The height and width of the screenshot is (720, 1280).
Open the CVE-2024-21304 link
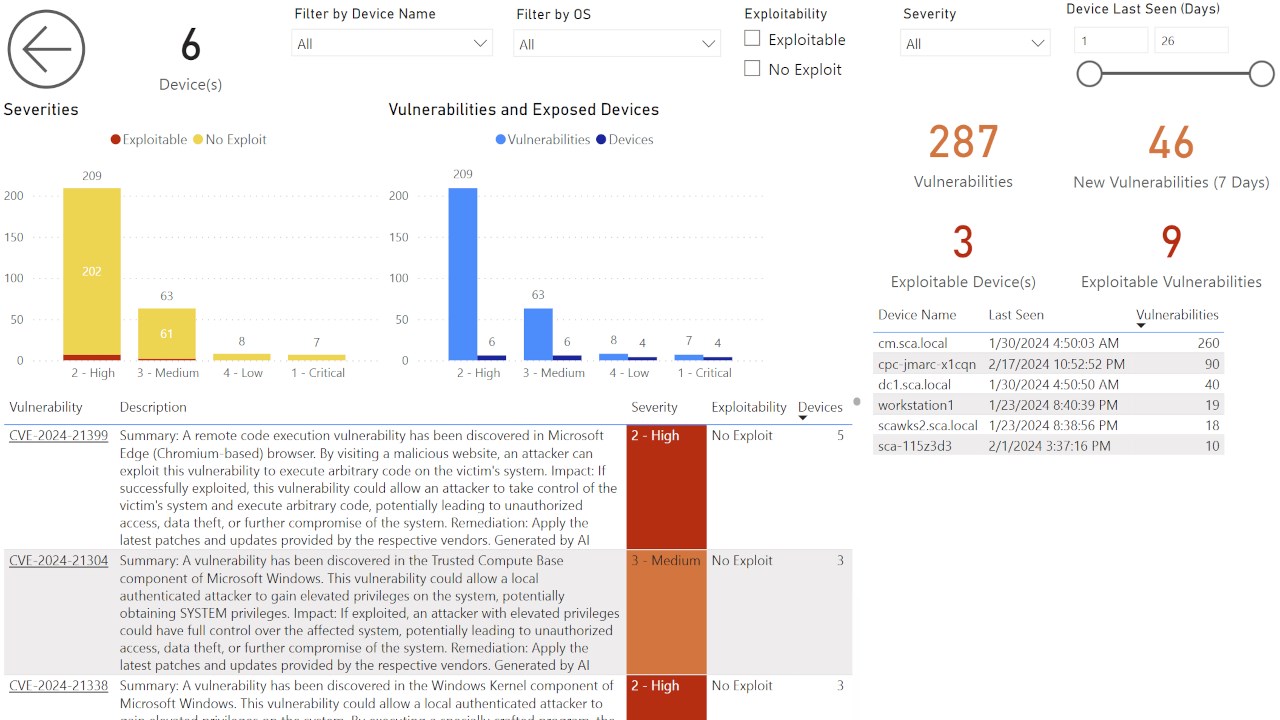[x=58, y=561]
